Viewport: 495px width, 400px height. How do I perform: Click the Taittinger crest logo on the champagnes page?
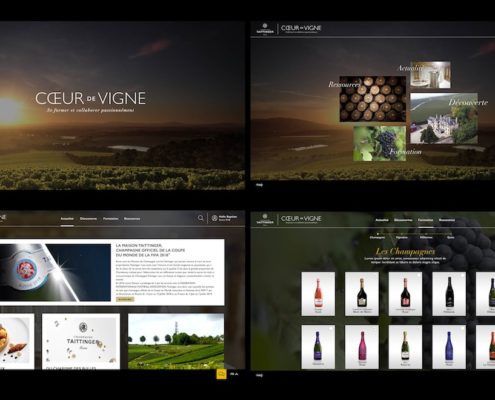click(265, 219)
